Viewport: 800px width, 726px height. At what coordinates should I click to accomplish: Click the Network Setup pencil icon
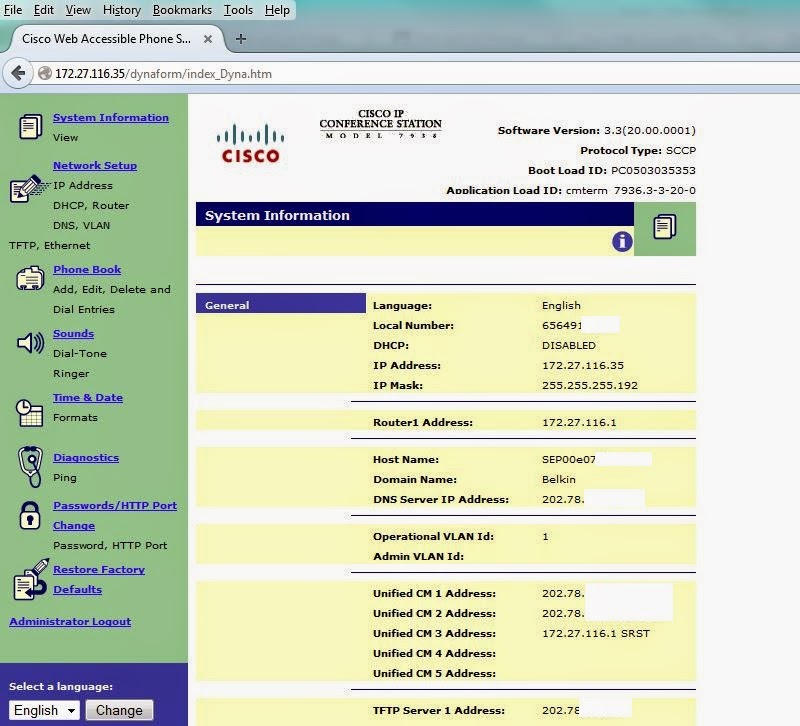[30, 188]
